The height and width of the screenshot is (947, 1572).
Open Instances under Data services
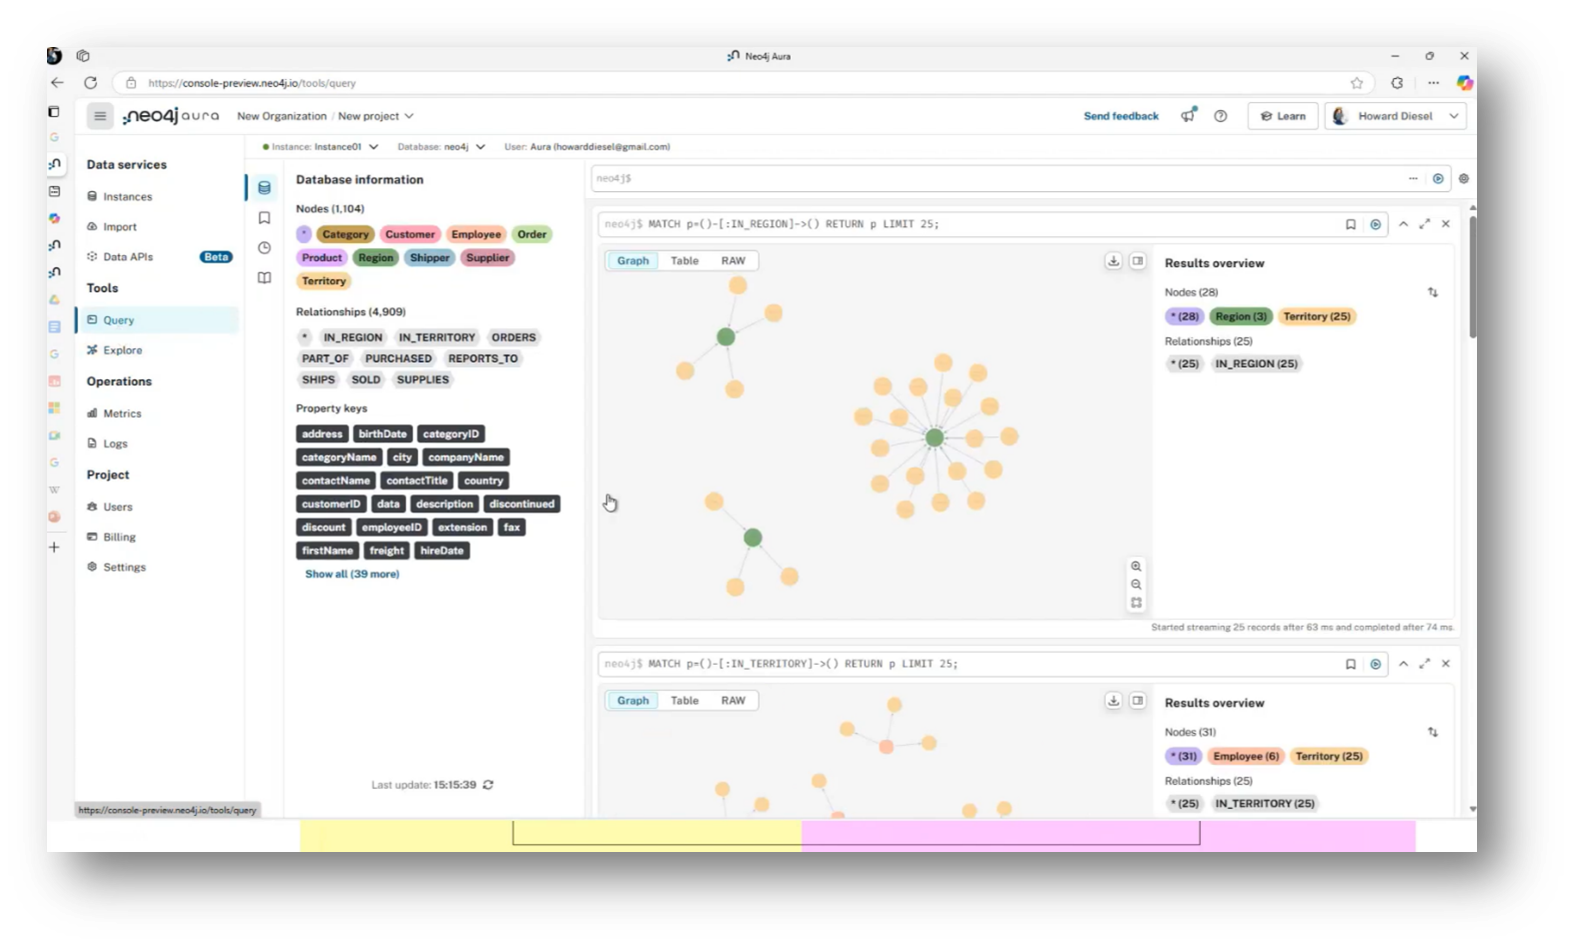[127, 197]
